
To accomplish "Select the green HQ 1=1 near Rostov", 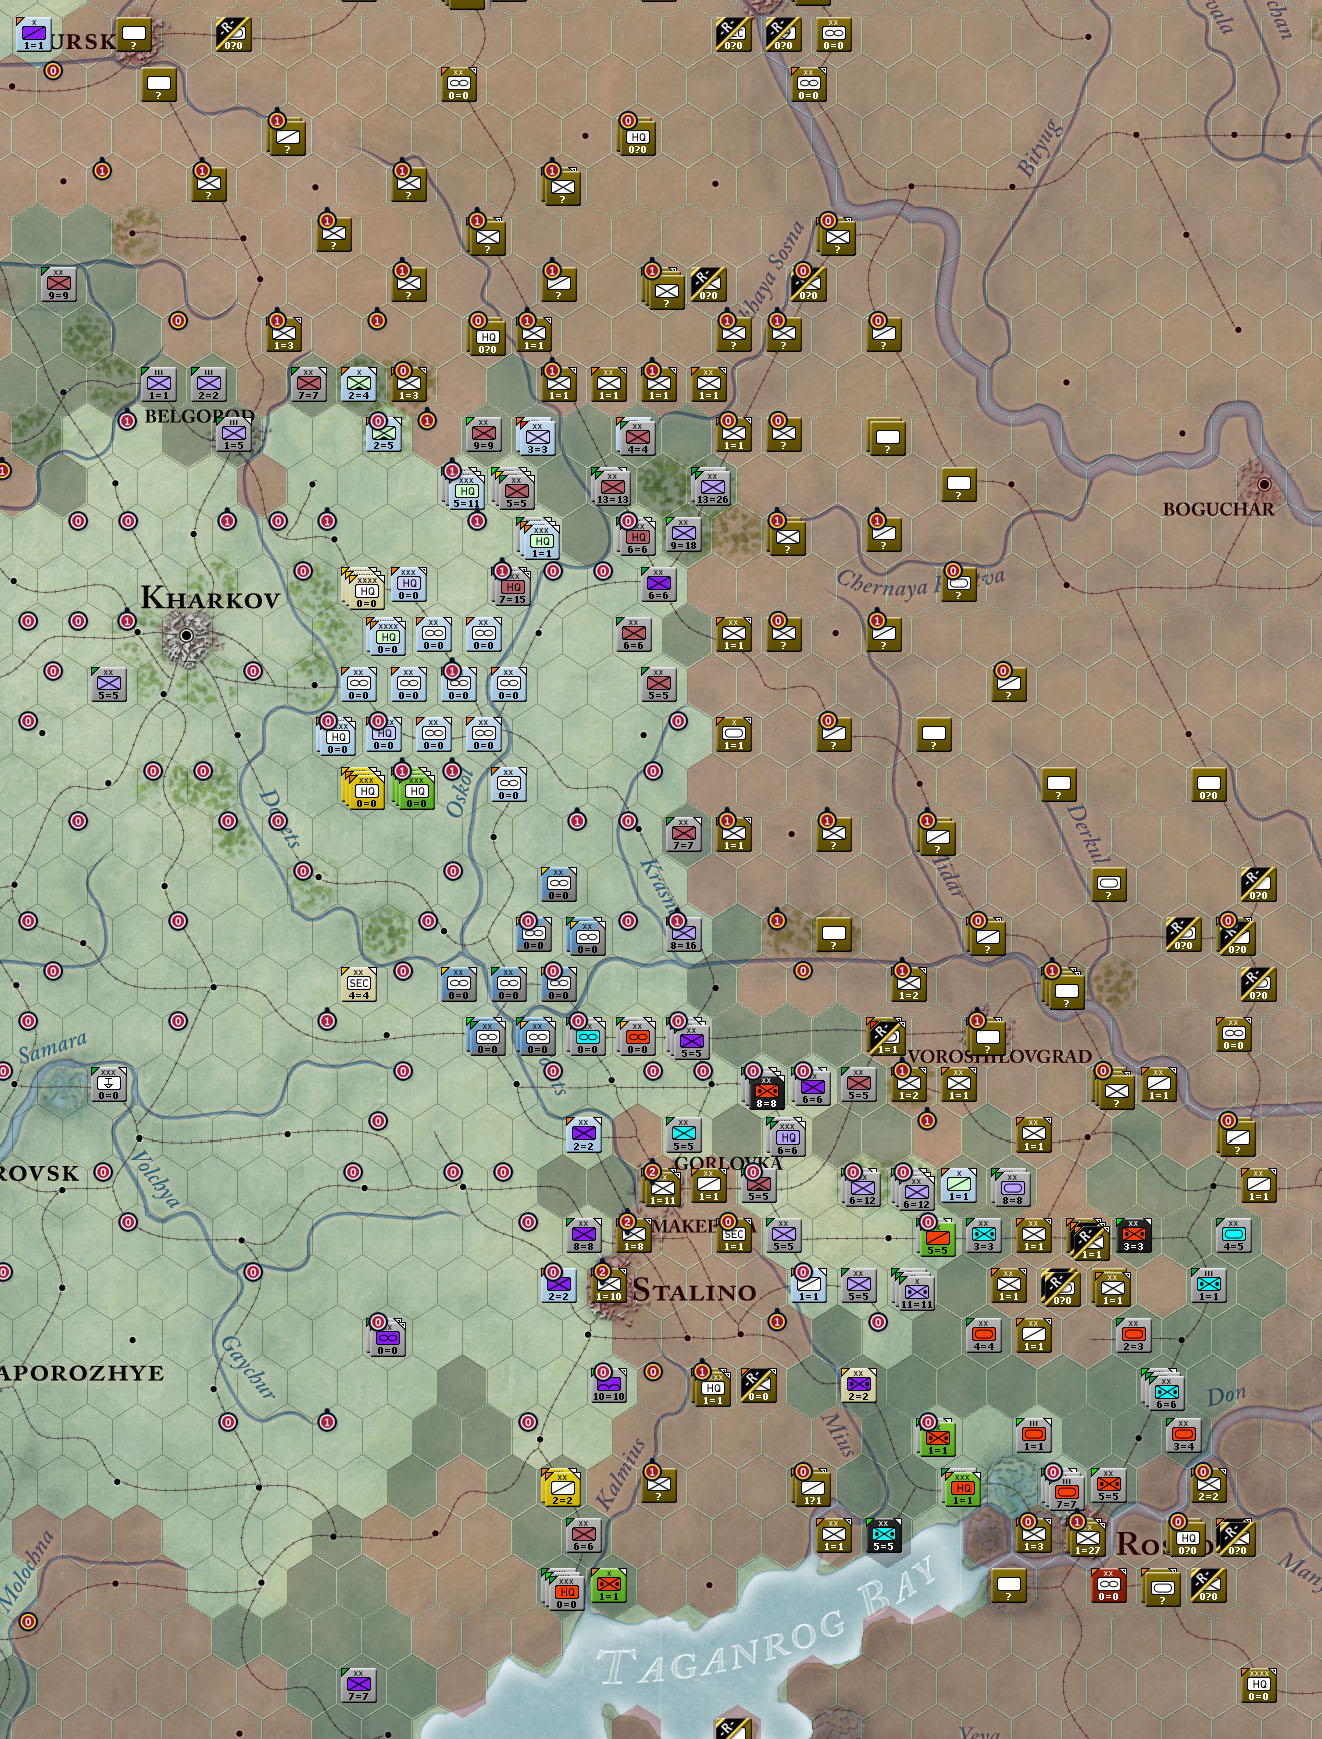I will tap(961, 1488).
